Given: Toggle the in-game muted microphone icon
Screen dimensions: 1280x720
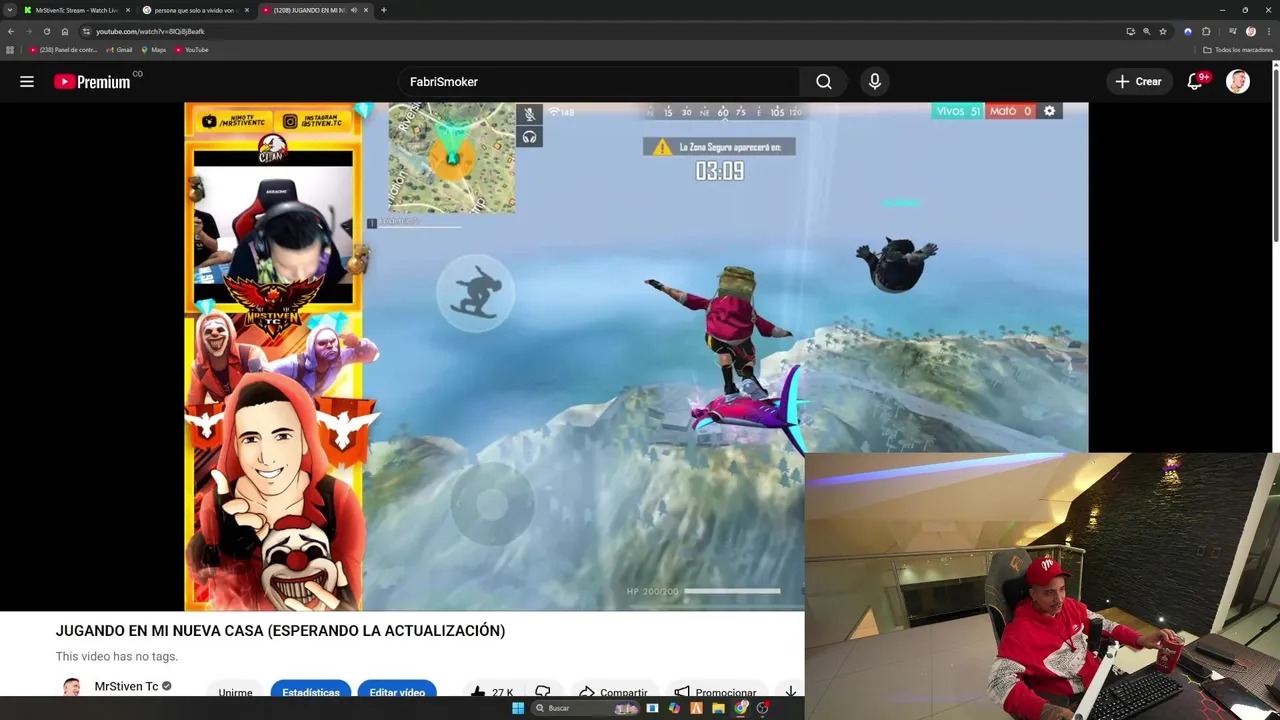Looking at the screenshot, I should point(530,114).
